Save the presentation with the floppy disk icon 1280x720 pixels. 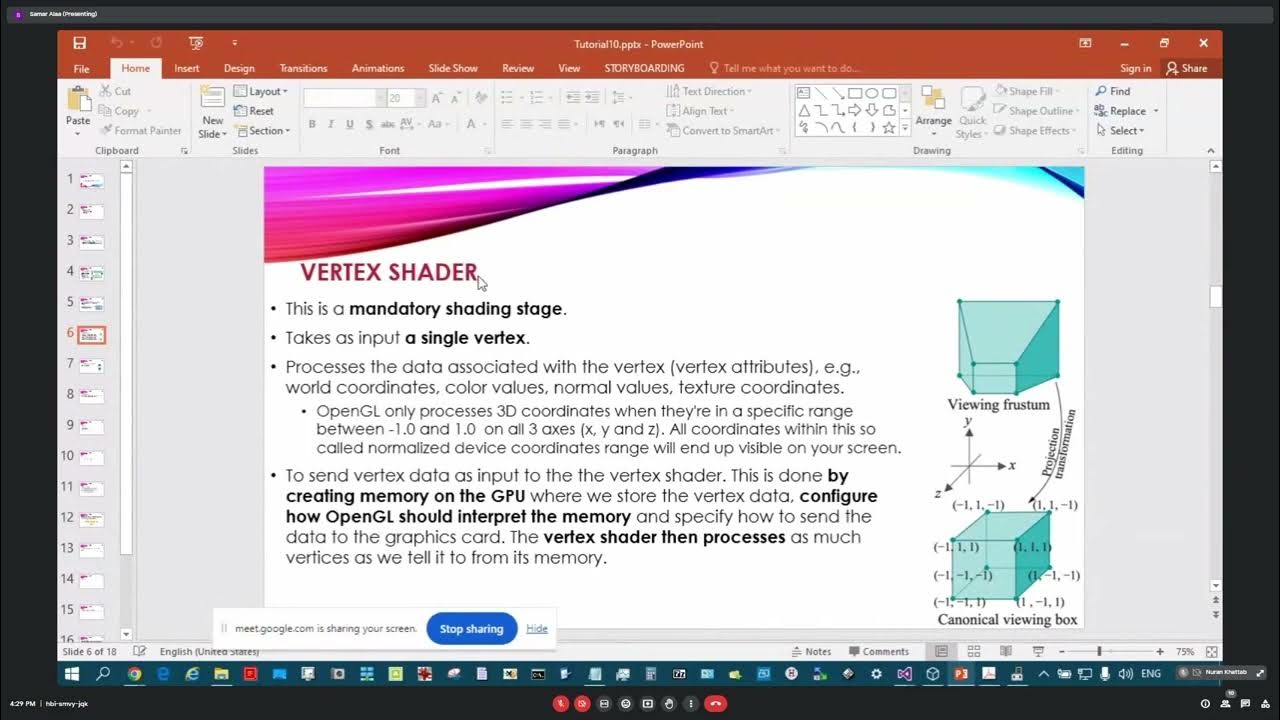coord(80,43)
